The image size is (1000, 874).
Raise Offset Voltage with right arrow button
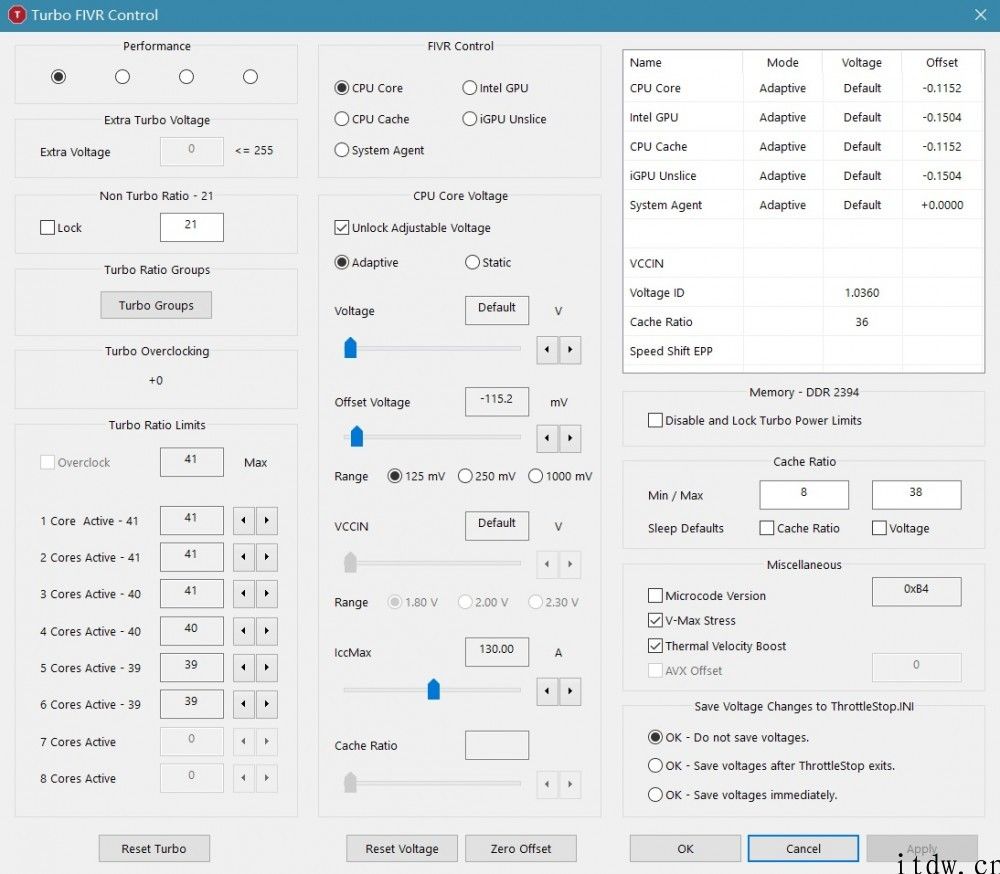(x=570, y=438)
